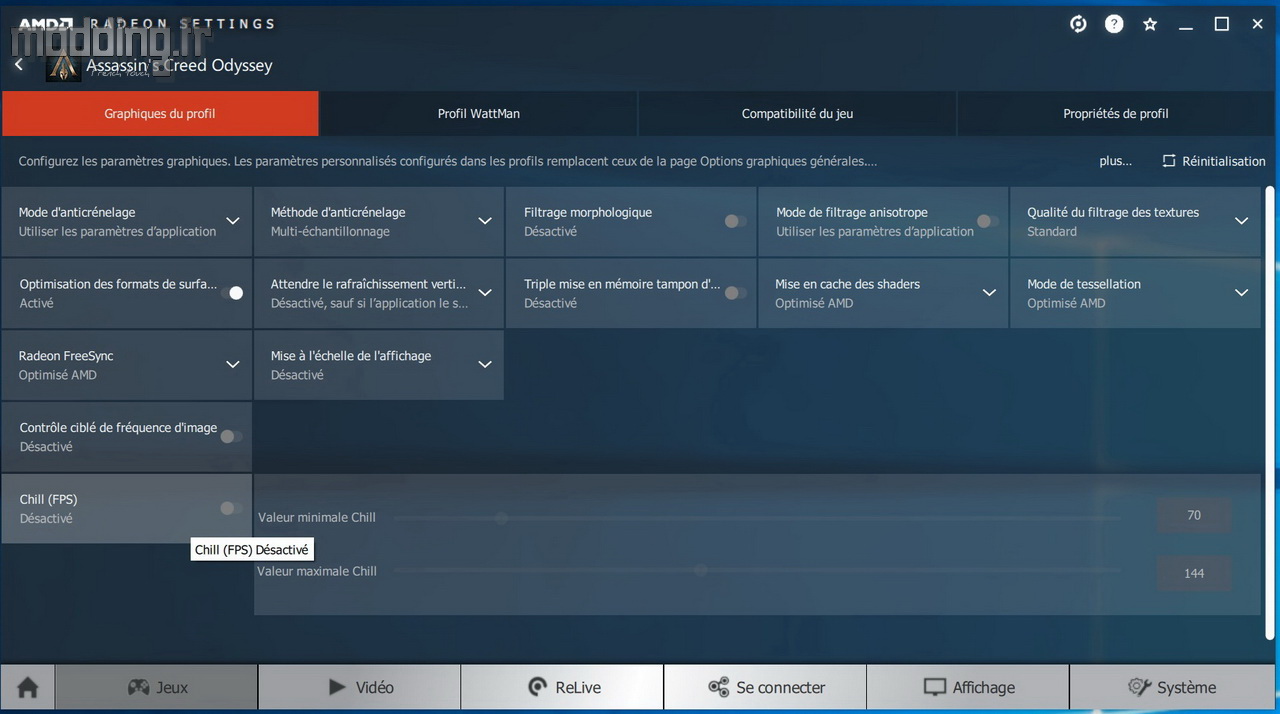Click the 'Multi-échantillonnage' value text
Screen dimensions: 1280x714
point(330,231)
